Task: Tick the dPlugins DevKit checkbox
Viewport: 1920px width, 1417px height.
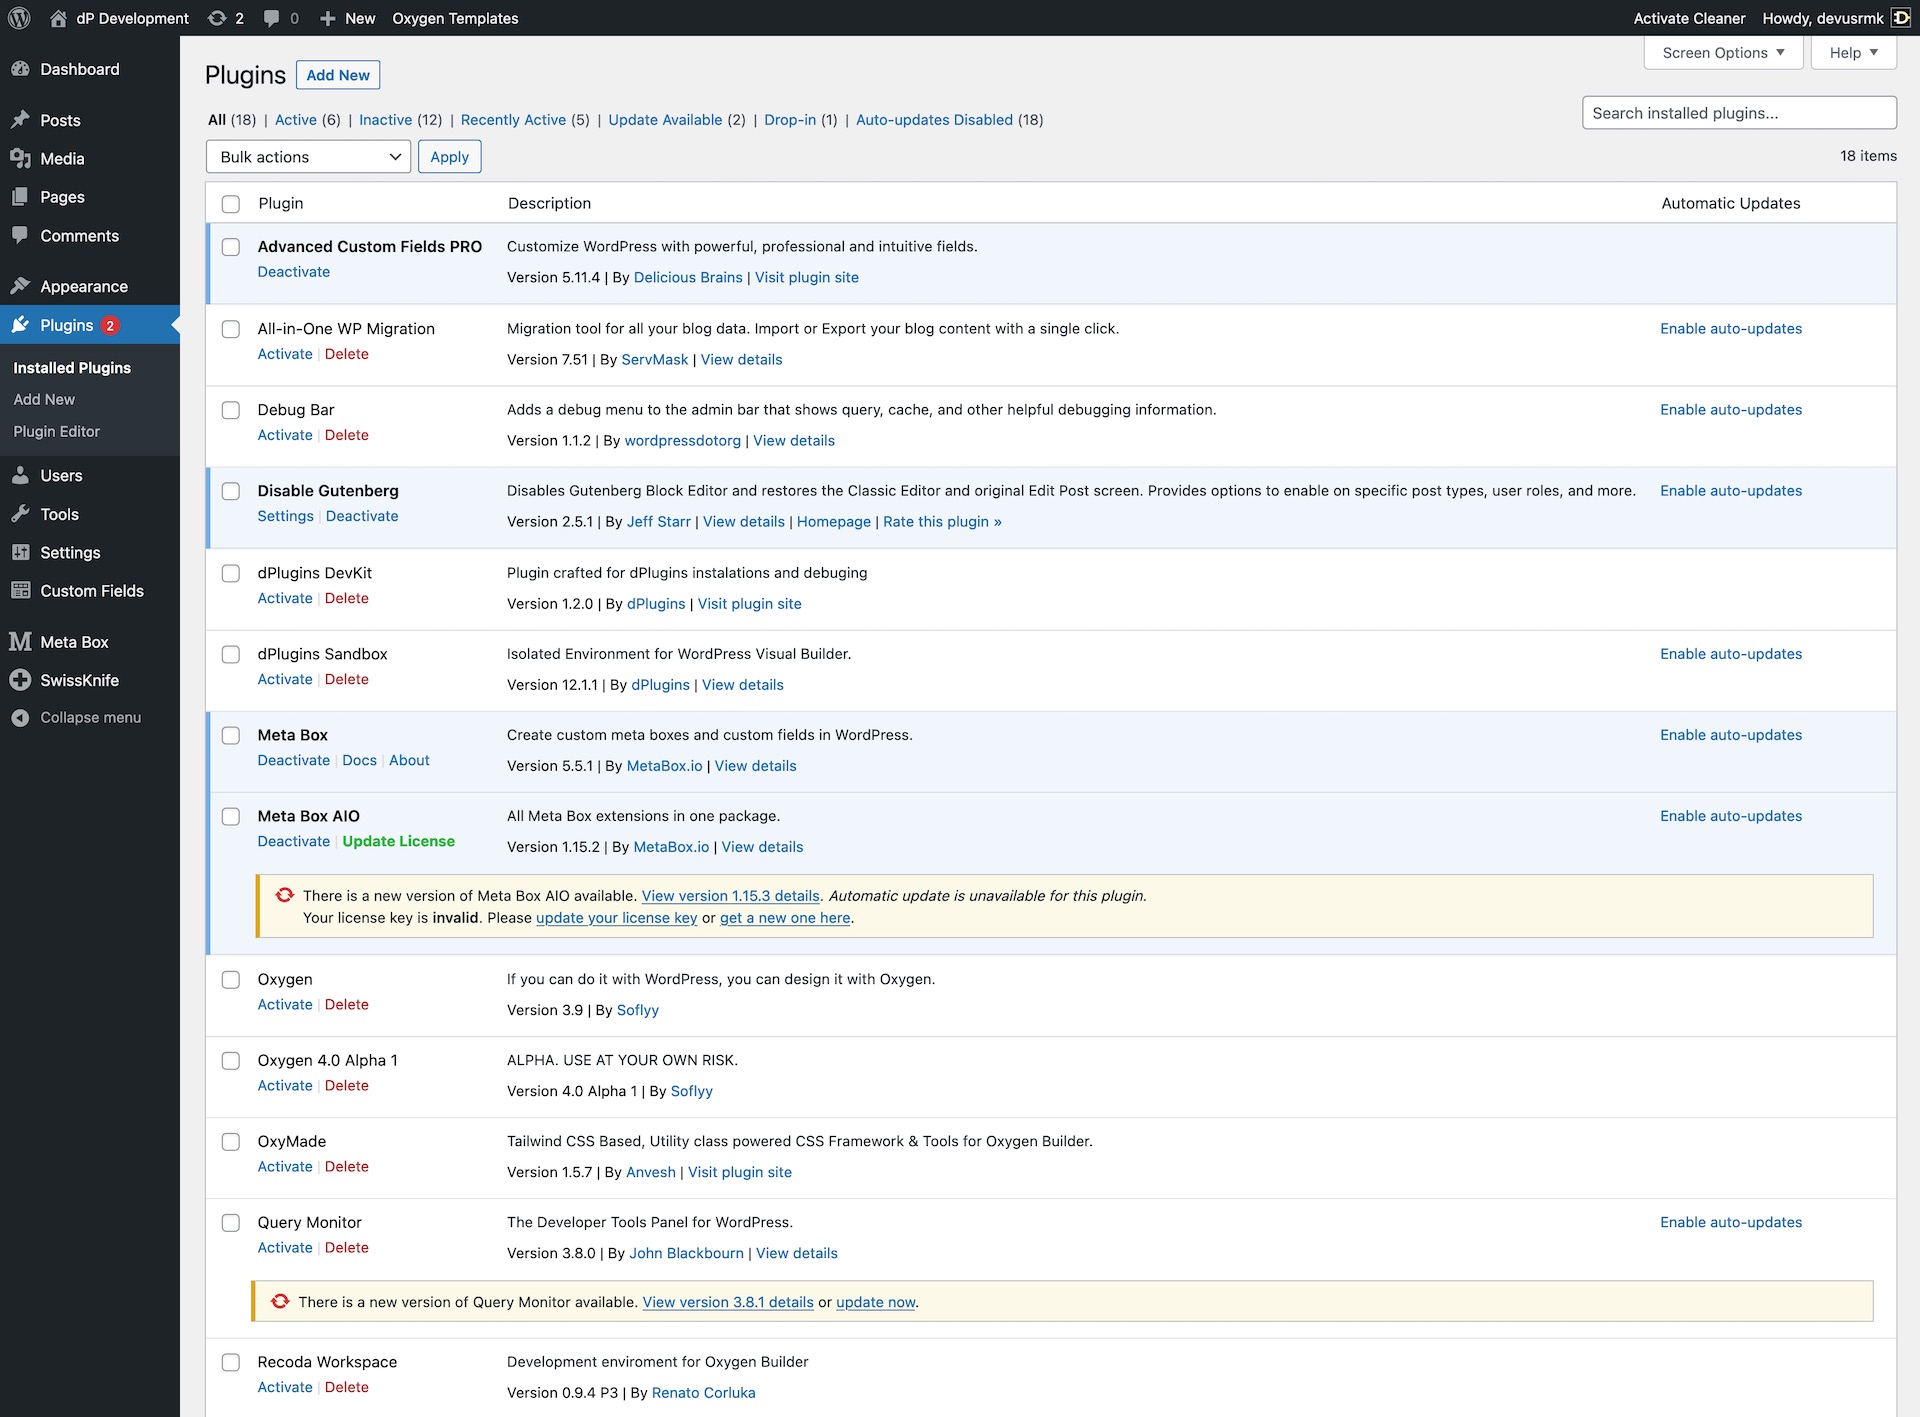Action: point(231,573)
